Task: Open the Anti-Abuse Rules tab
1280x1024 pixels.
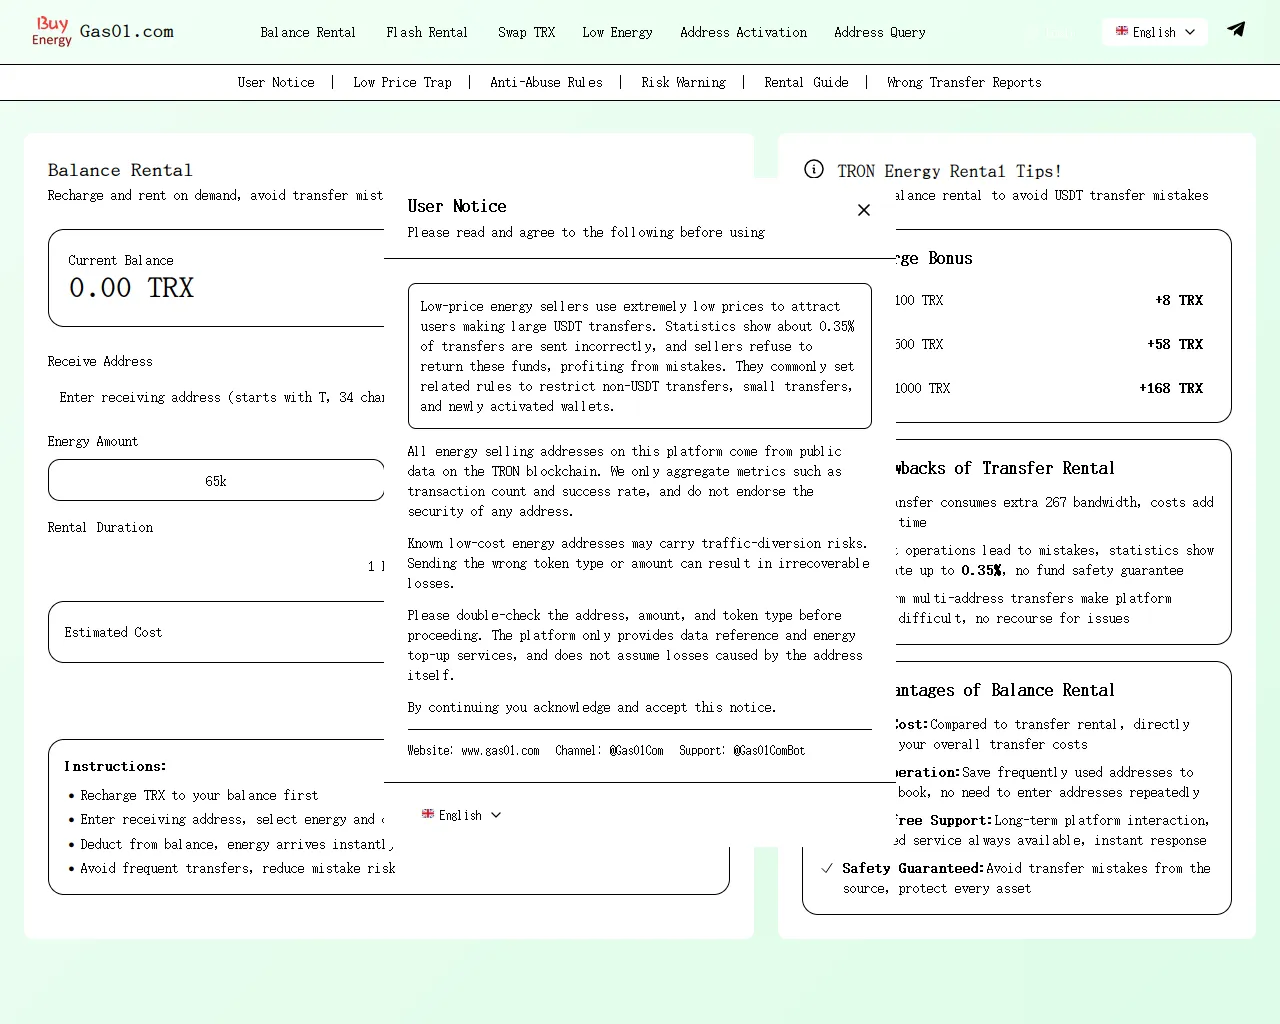Action: [x=546, y=82]
